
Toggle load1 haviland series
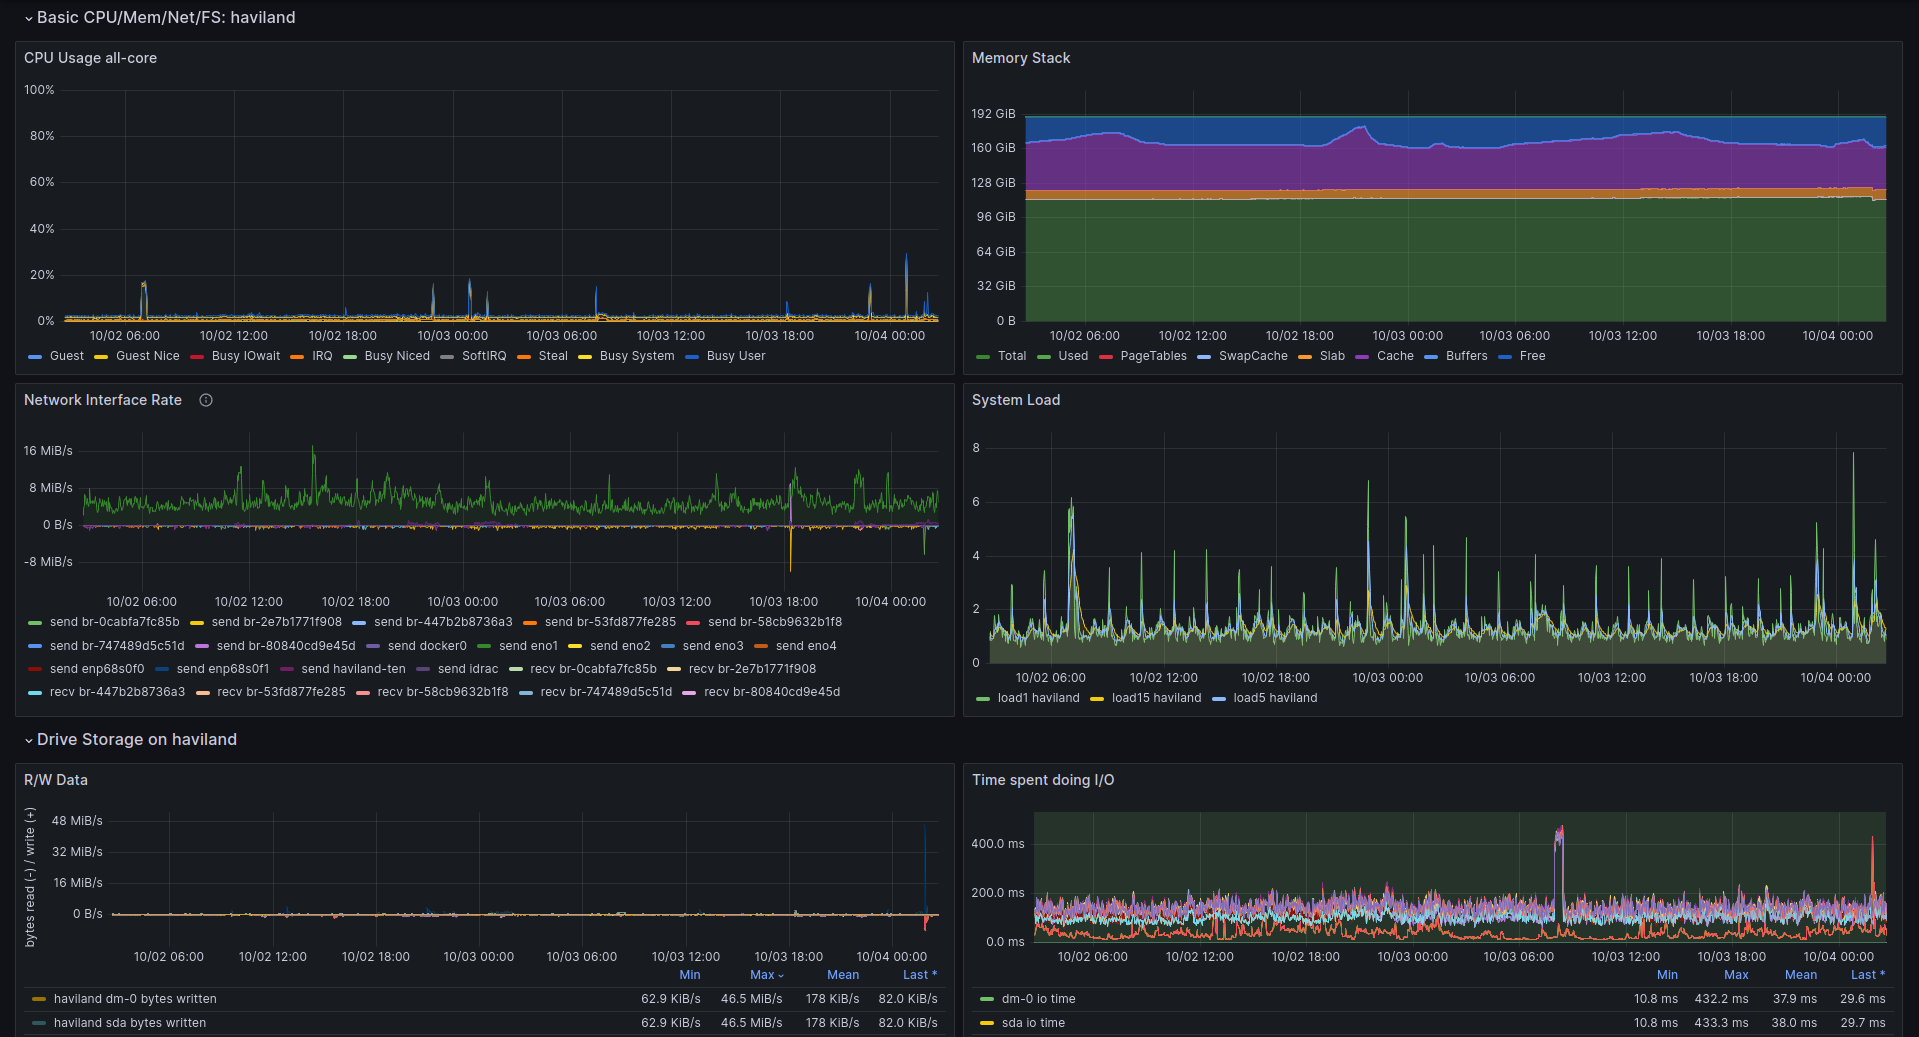click(x=1038, y=698)
